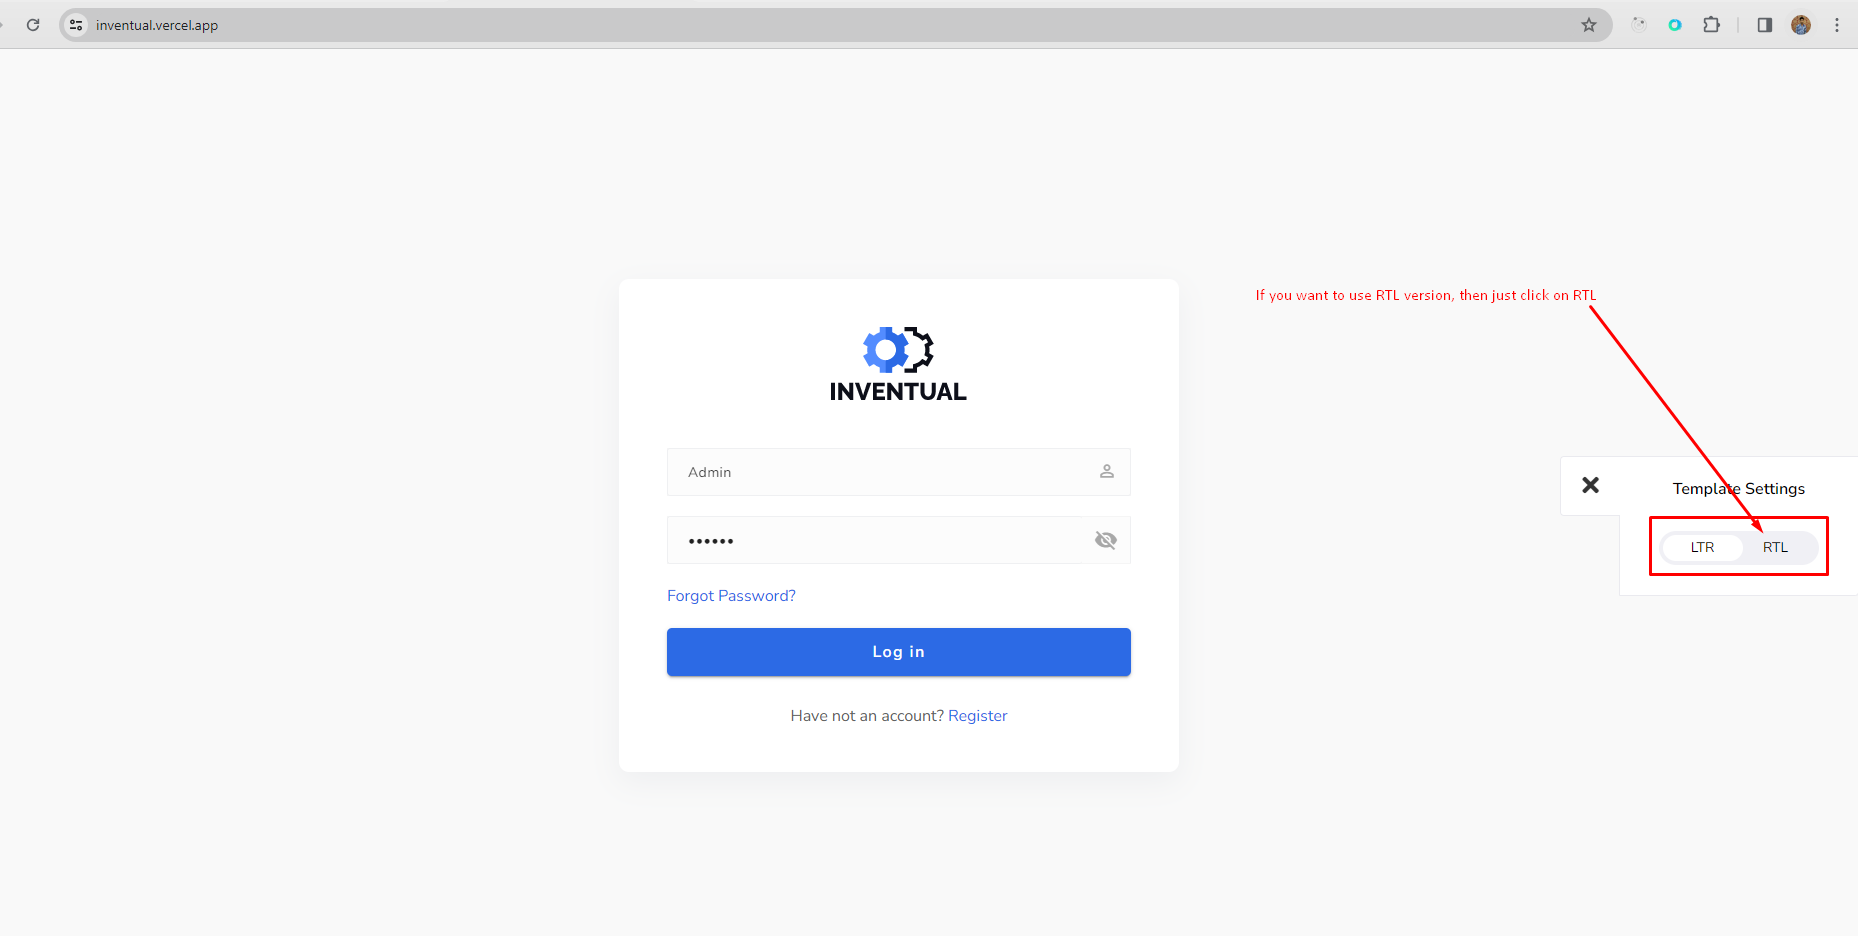
Task: Click the 'Have not an account?' text
Action: [x=867, y=716]
